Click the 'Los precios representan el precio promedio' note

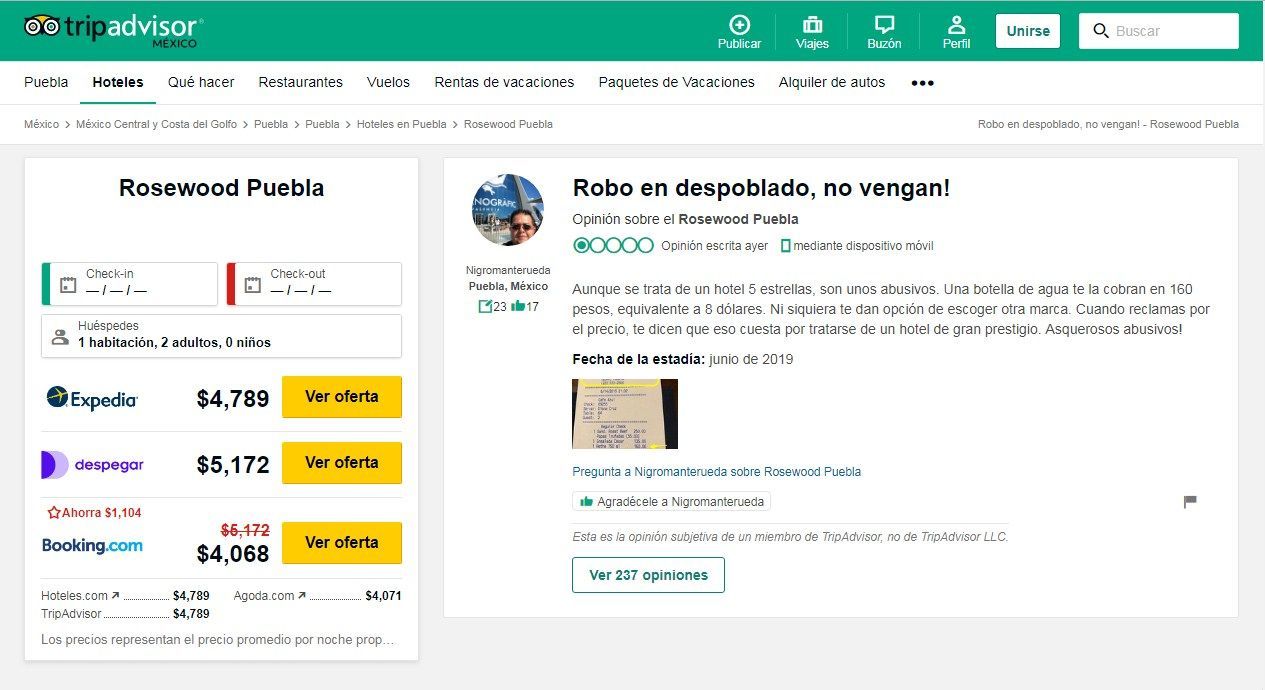[x=218, y=639]
